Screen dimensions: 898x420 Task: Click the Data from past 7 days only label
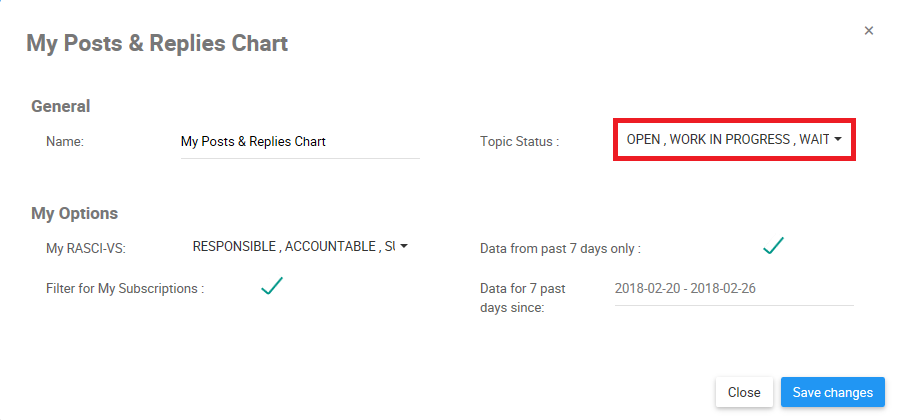coord(560,248)
